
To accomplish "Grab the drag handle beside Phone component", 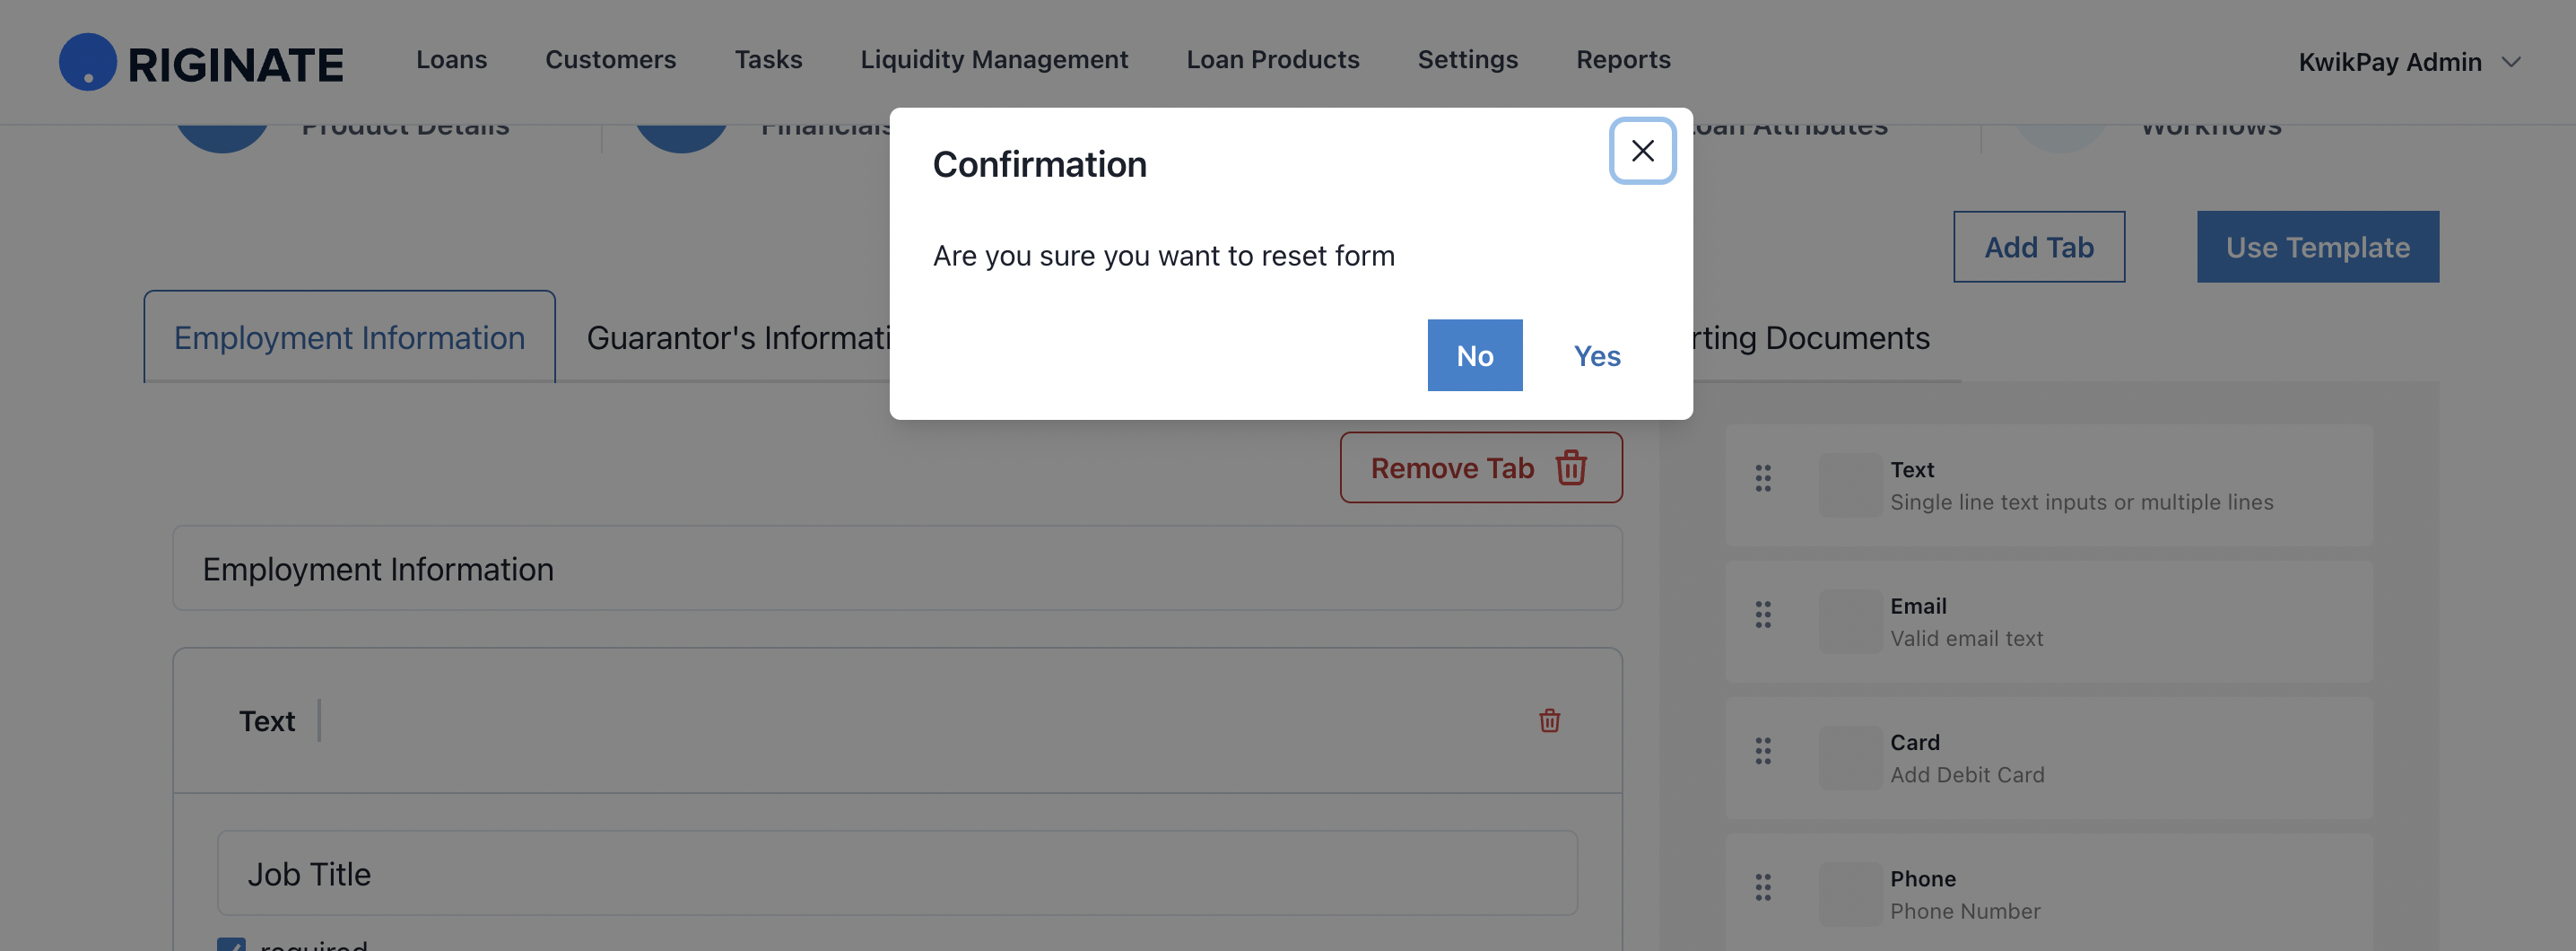I will 1763,887.
